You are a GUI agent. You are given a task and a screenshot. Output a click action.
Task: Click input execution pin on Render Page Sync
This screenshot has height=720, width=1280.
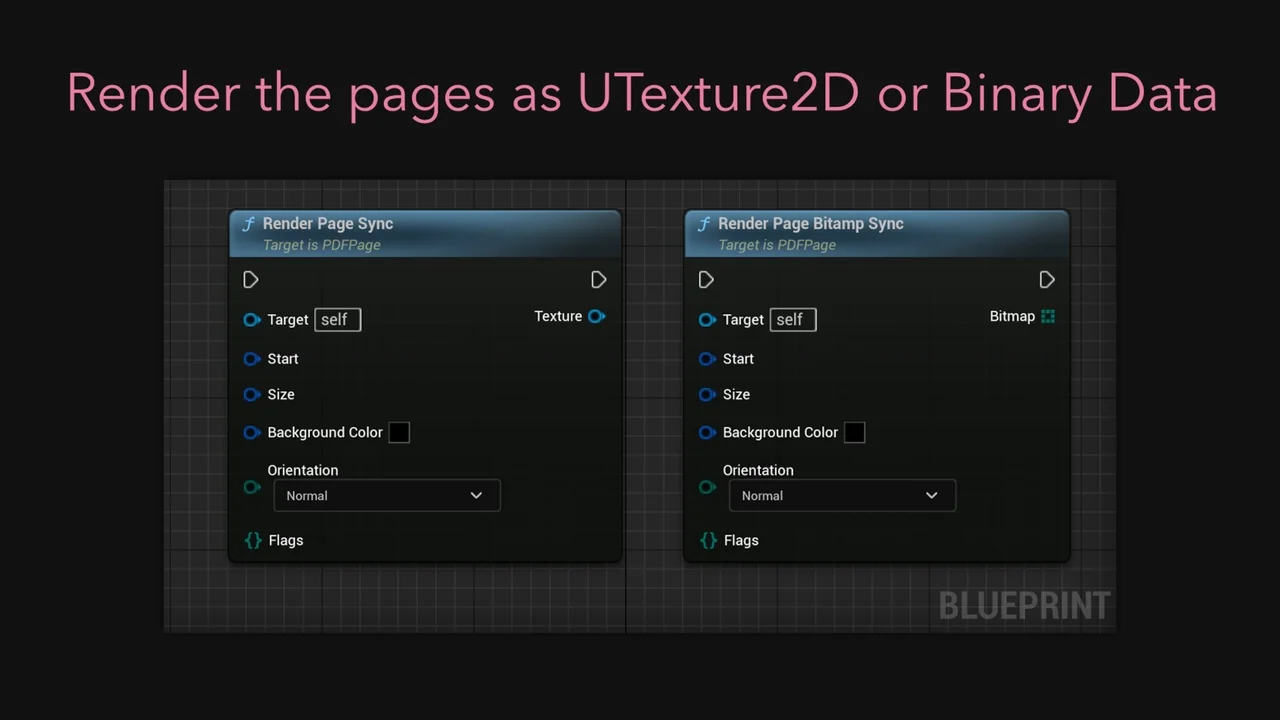[x=251, y=280]
